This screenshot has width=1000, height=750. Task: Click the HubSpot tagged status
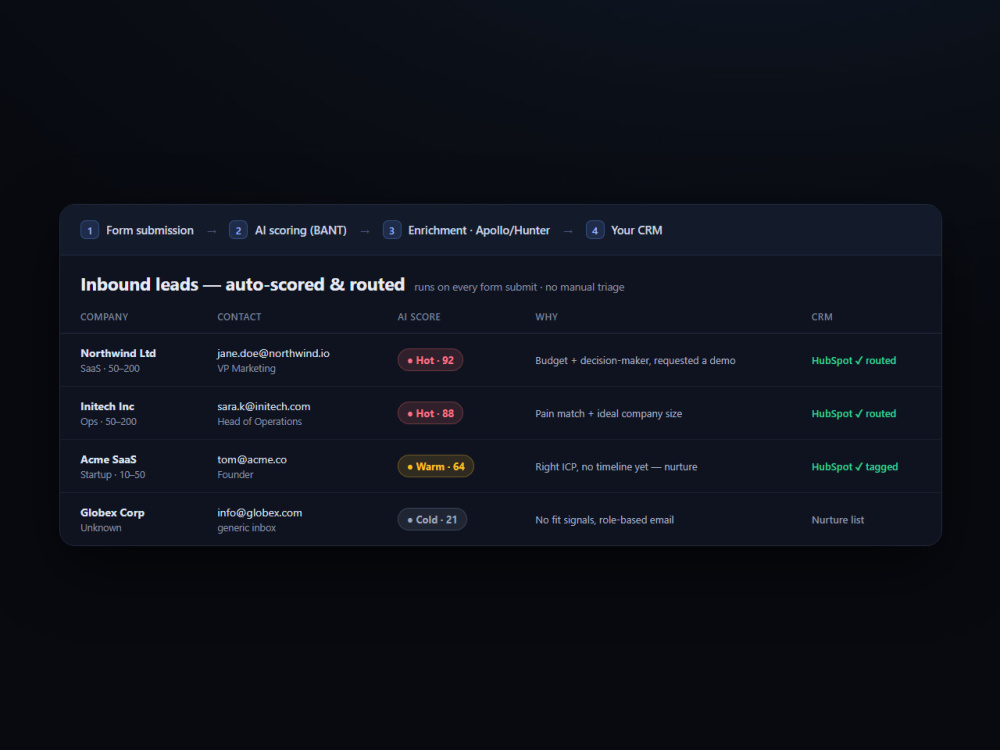(855, 467)
